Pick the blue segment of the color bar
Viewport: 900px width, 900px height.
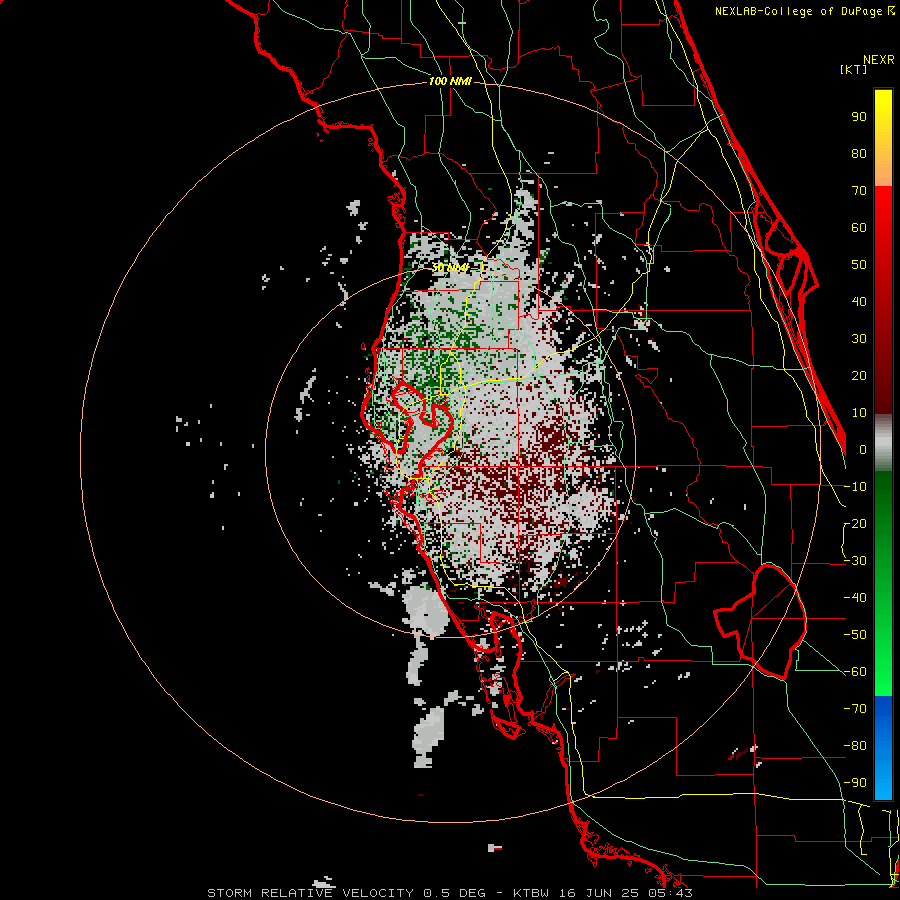point(883,747)
